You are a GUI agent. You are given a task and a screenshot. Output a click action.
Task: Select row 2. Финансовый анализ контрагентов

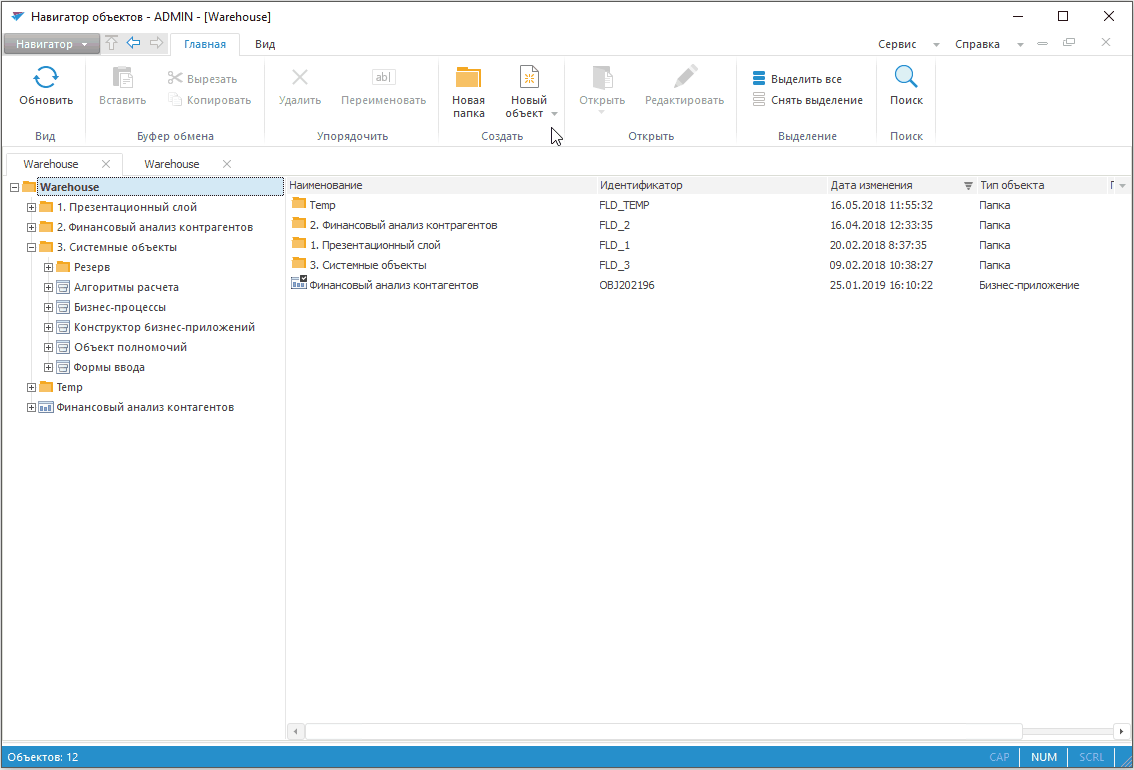(709, 225)
